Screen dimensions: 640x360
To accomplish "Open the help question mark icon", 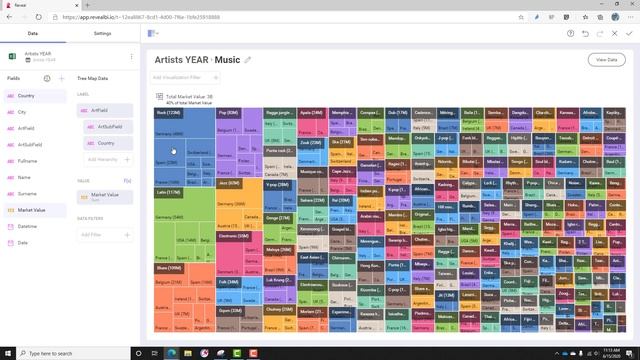I will point(571,33).
